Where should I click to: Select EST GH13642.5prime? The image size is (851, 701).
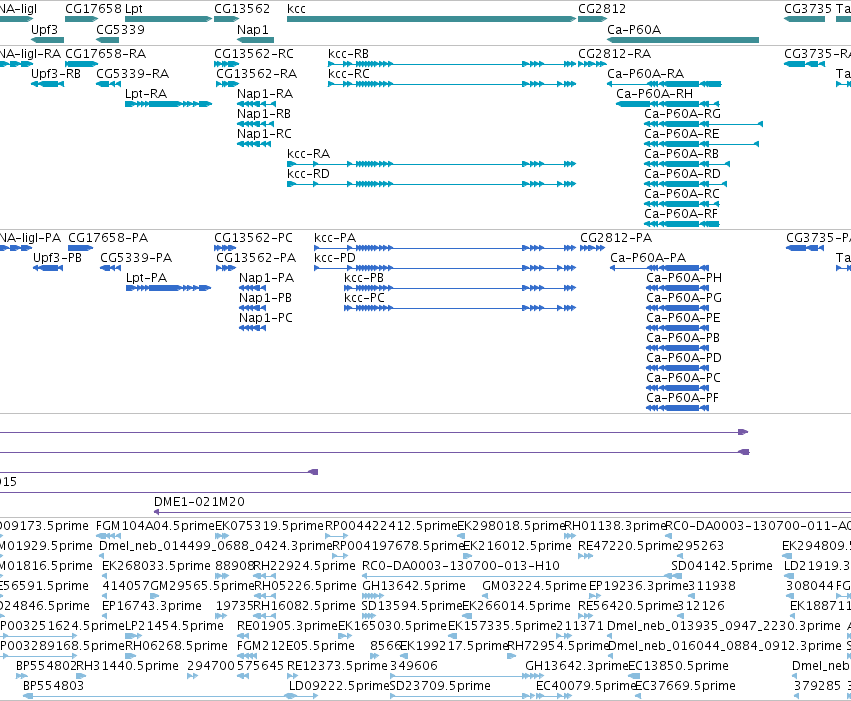414,586
